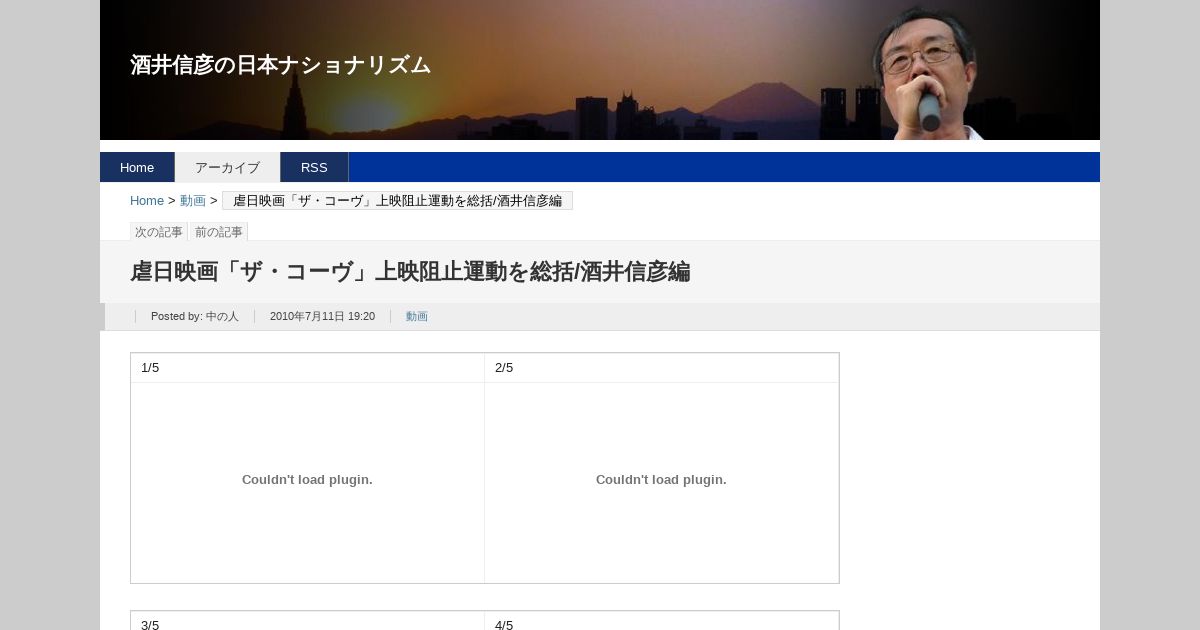Click the 3/5 video label
This screenshot has width=1200, height=630.
tap(150, 625)
